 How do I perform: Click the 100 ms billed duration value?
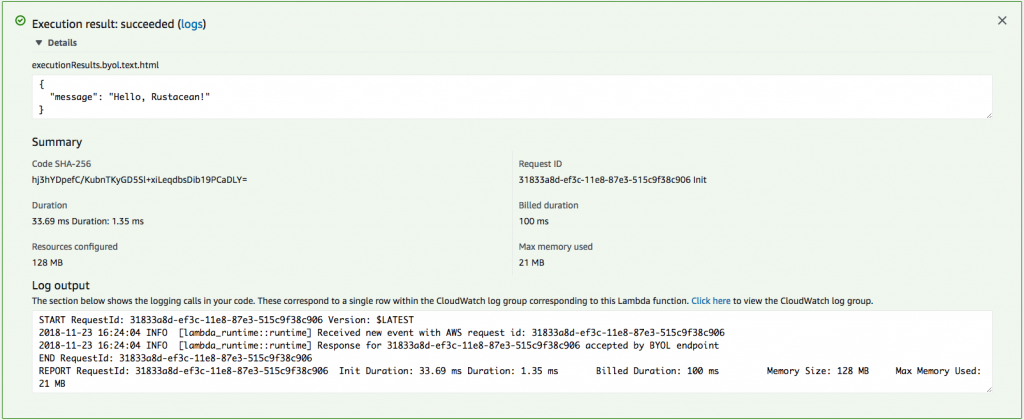[x=534, y=221]
